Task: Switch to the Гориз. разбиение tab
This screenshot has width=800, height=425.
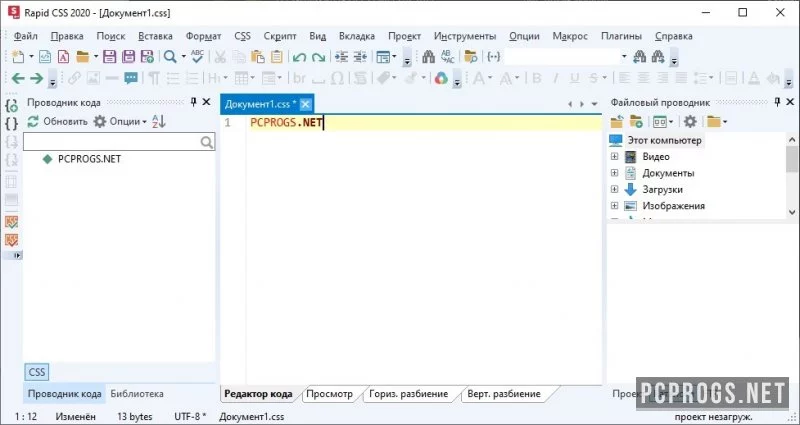Action: point(409,394)
